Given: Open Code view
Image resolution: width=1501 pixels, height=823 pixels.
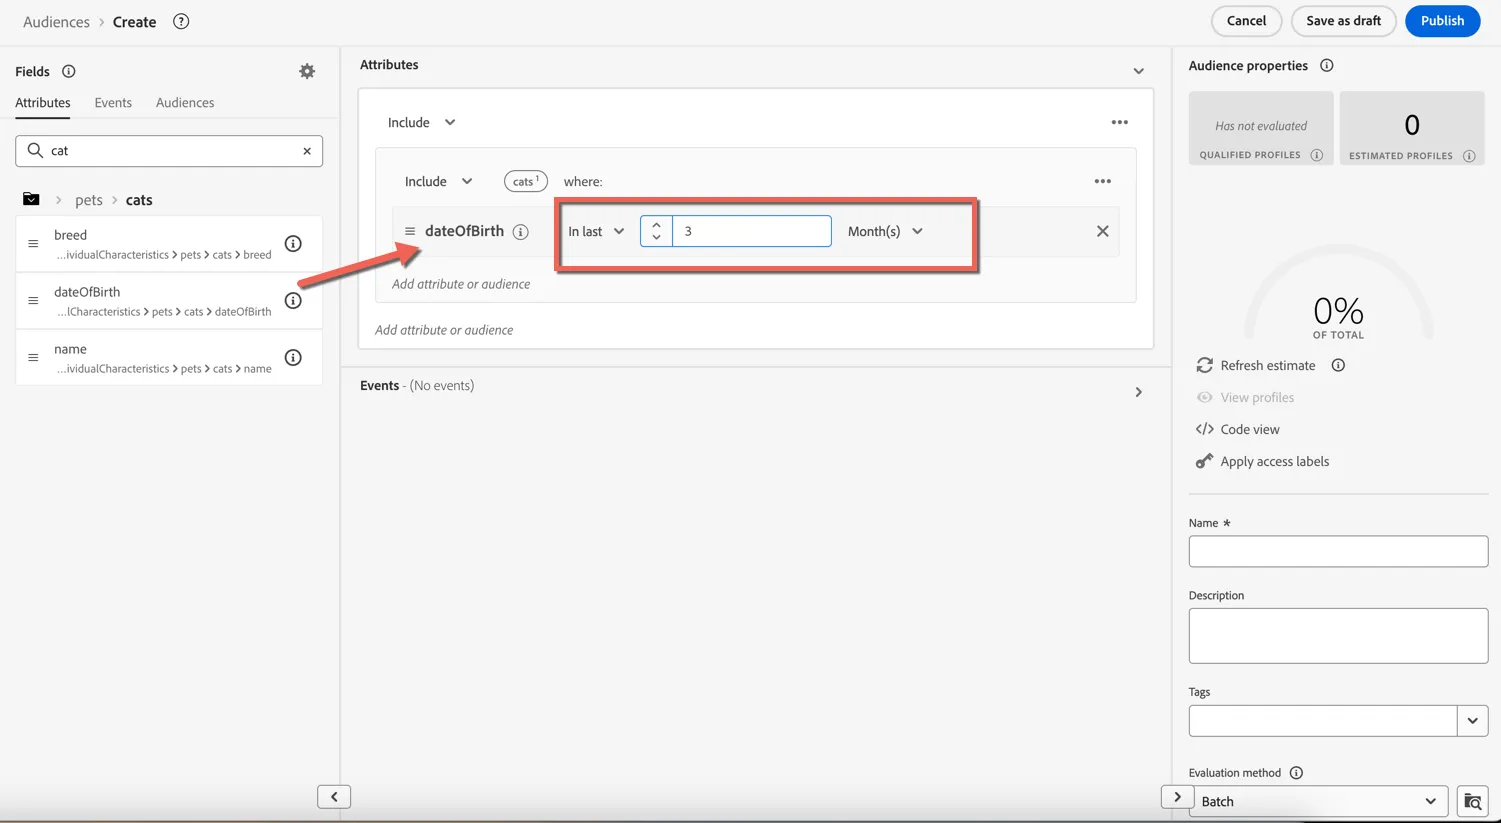Looking at the screenshot, I should tap(1237, 429).
